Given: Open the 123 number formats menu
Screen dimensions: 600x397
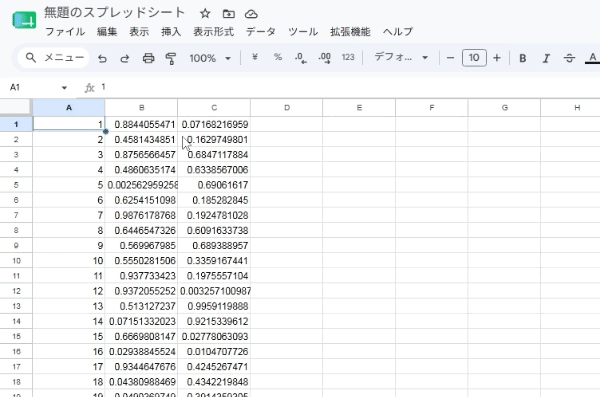Looking at the screenshot, I should (x=348, y=57).
